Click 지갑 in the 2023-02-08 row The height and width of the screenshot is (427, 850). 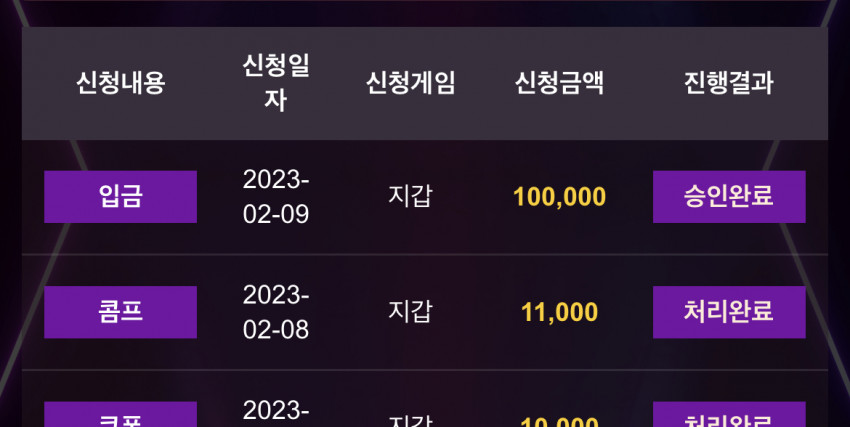click(410, 312)
